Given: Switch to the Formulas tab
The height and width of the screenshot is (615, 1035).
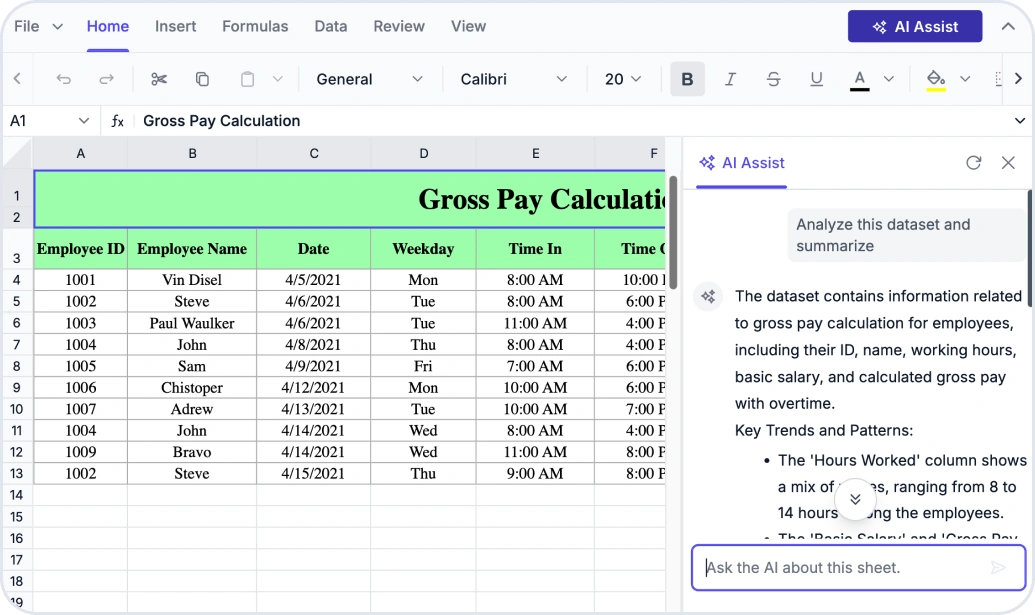Looking at the screenshot, I should (x=255, y=26).
